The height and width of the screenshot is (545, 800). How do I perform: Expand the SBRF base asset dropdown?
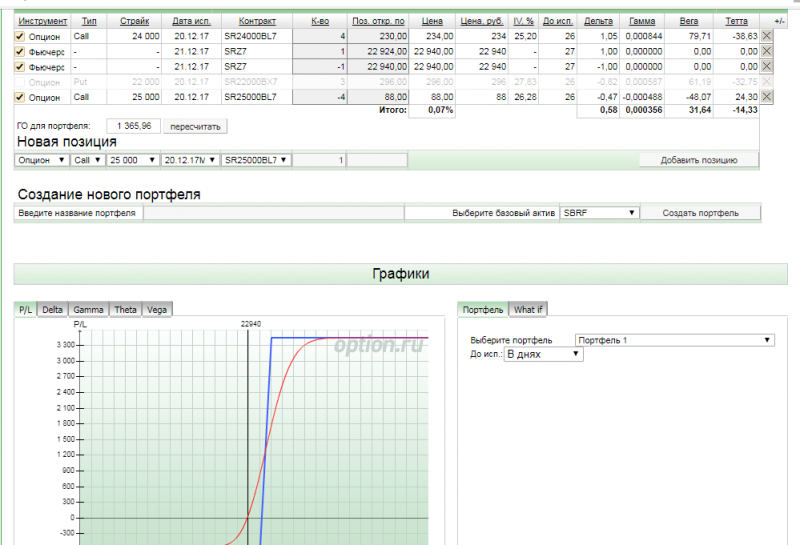coord(599,213)
